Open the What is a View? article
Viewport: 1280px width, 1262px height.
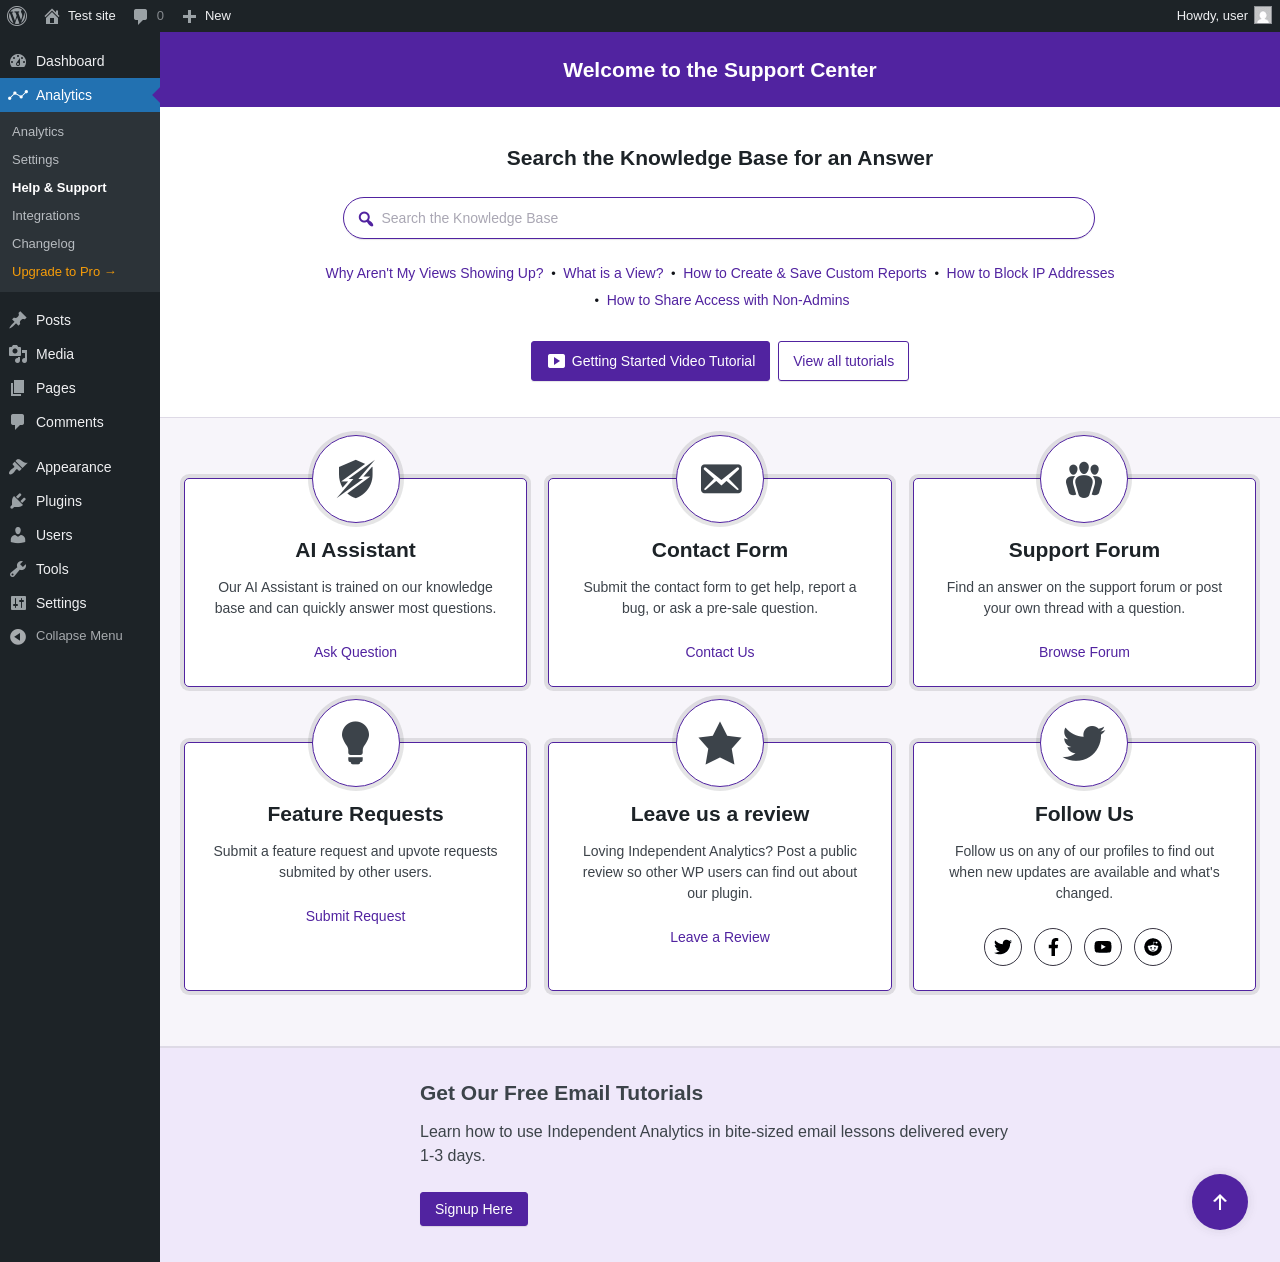pos(613,273)
